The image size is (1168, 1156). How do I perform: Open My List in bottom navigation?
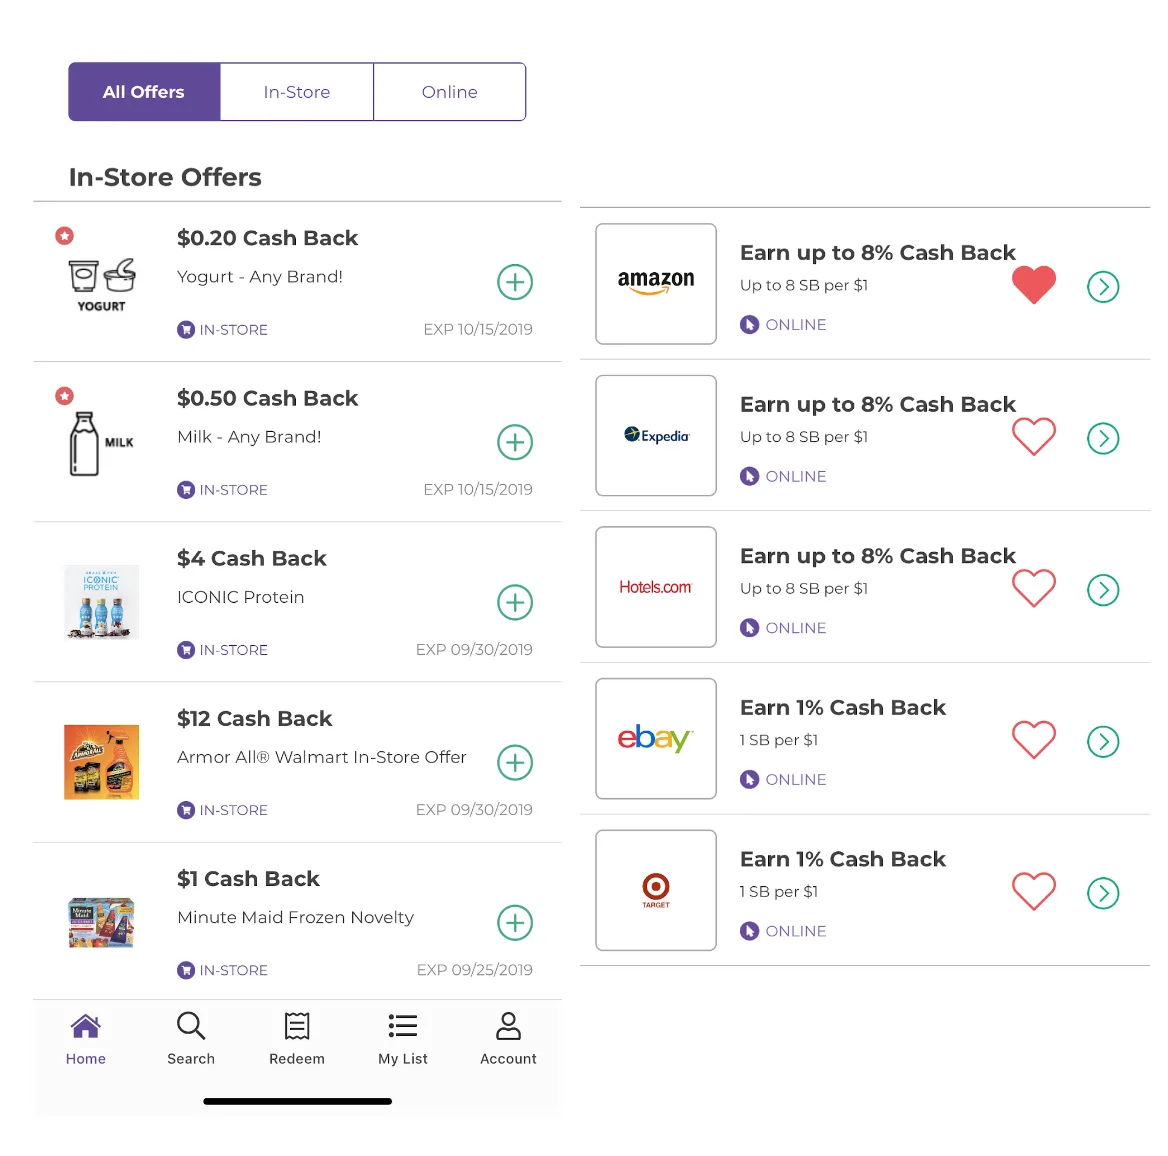click(402, 1039)
